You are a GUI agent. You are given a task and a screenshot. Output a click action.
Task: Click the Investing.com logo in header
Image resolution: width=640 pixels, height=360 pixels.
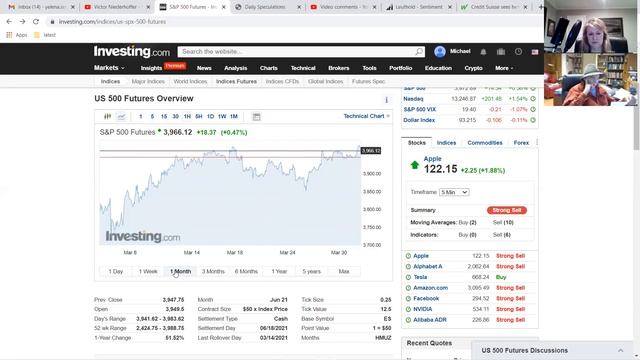pyautogui.click(x=131, y=52)
